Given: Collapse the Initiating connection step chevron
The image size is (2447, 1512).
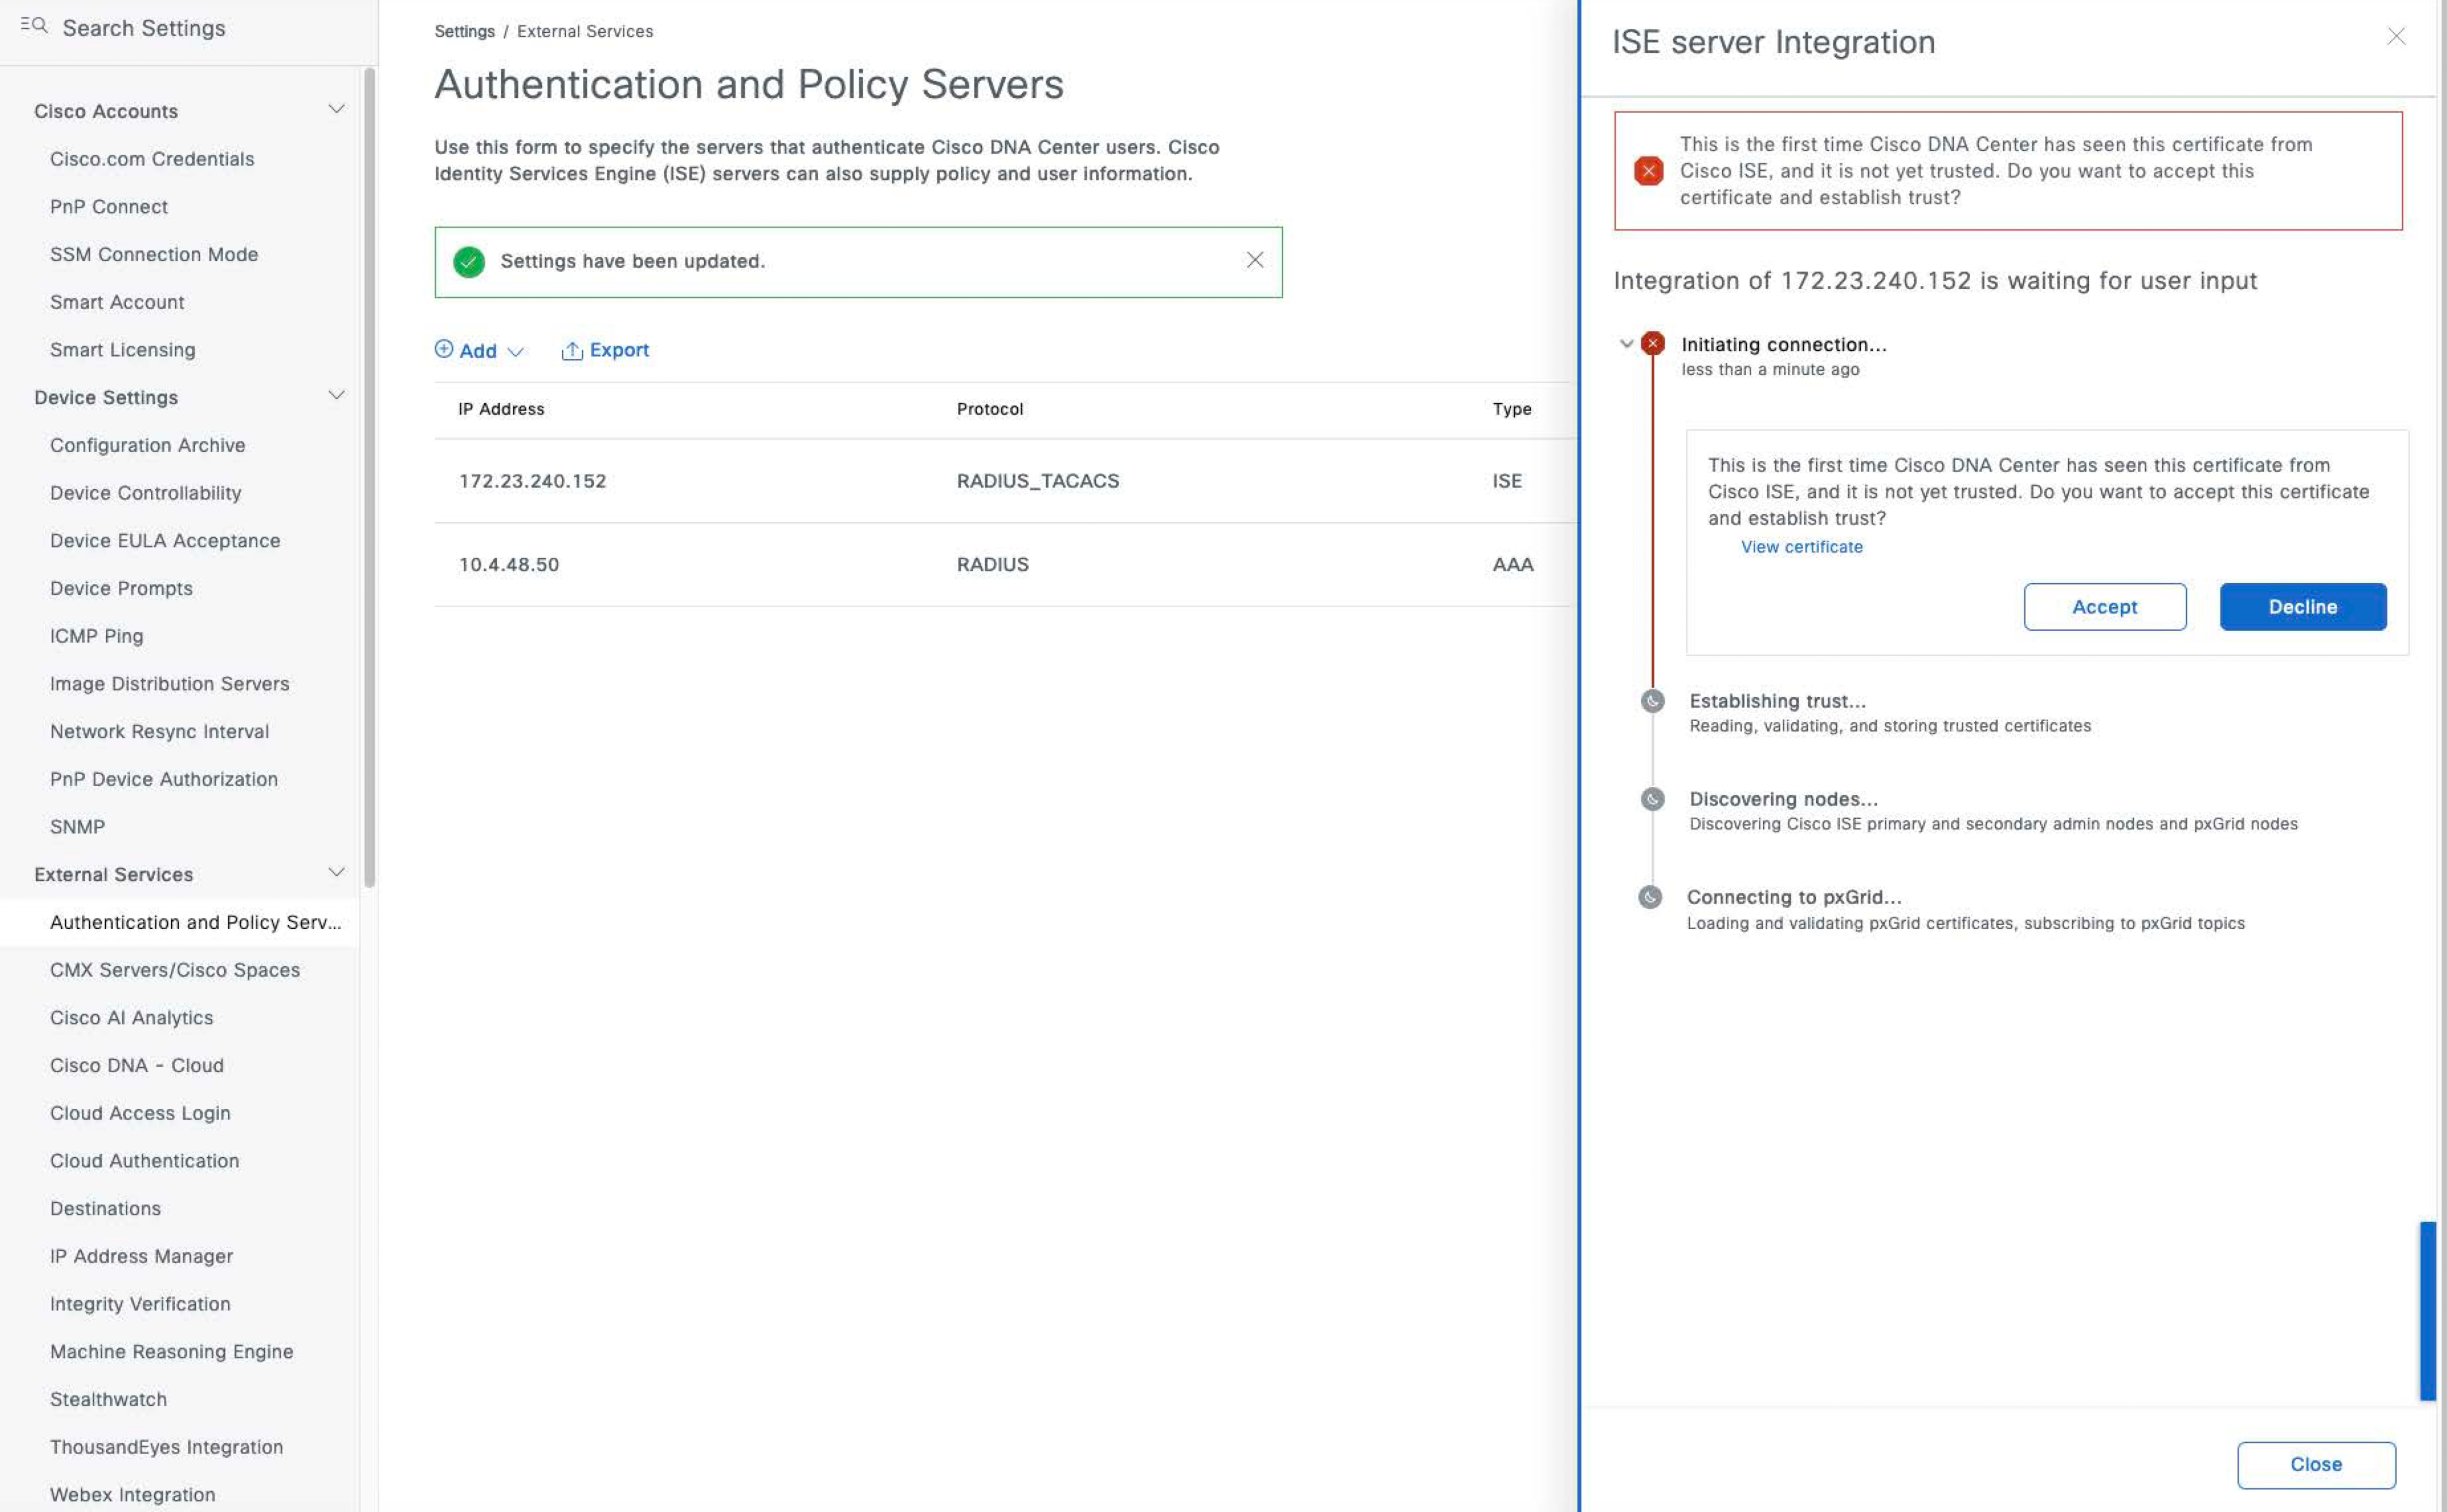Looking at the screenshot, I should click(x=1626, y=344).
